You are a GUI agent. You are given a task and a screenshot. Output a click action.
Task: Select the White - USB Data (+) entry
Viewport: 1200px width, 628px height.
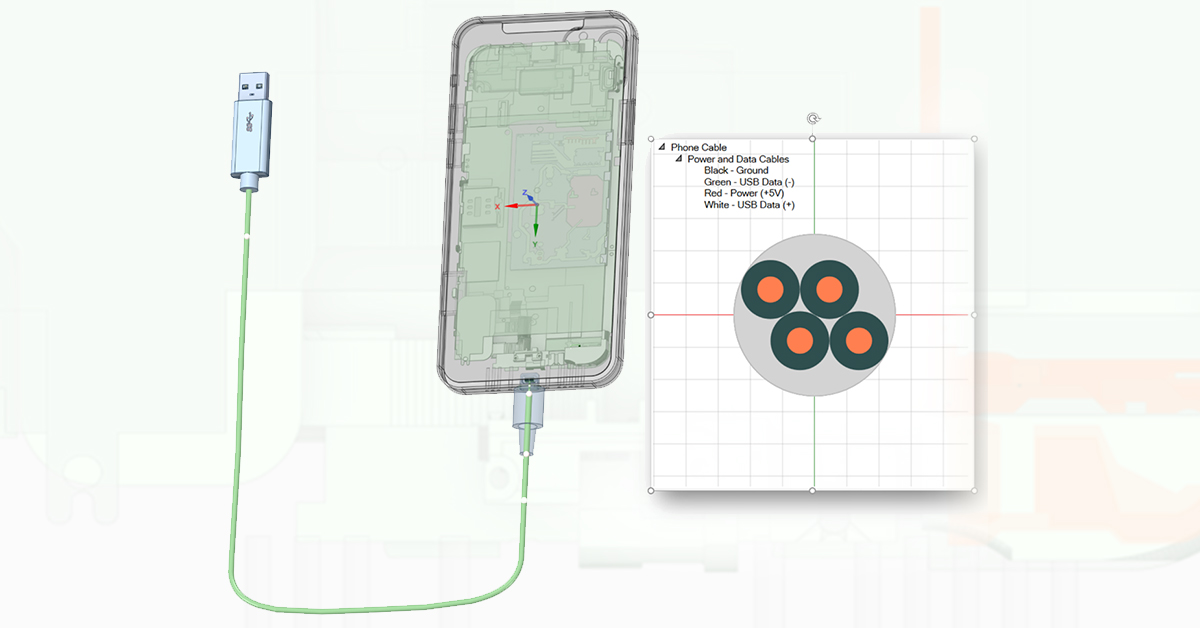click(x=749, y=205)
